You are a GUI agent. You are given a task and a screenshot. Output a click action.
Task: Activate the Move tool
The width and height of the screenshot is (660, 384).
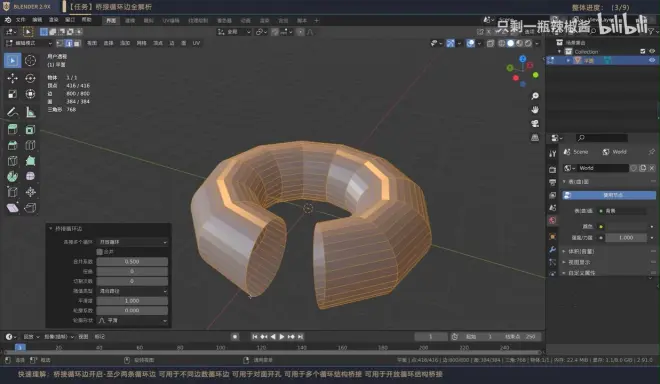coord(13,78)
